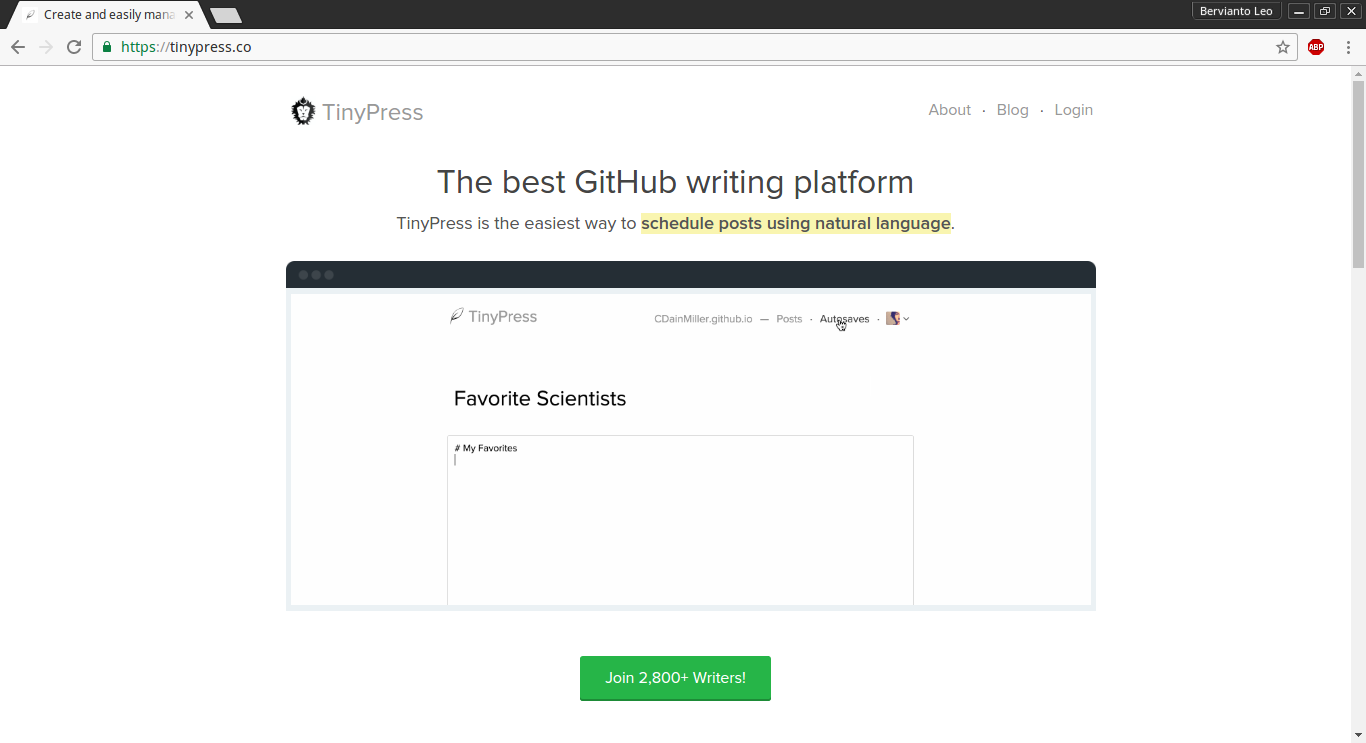Reload the current page

[x=74, y=47]
